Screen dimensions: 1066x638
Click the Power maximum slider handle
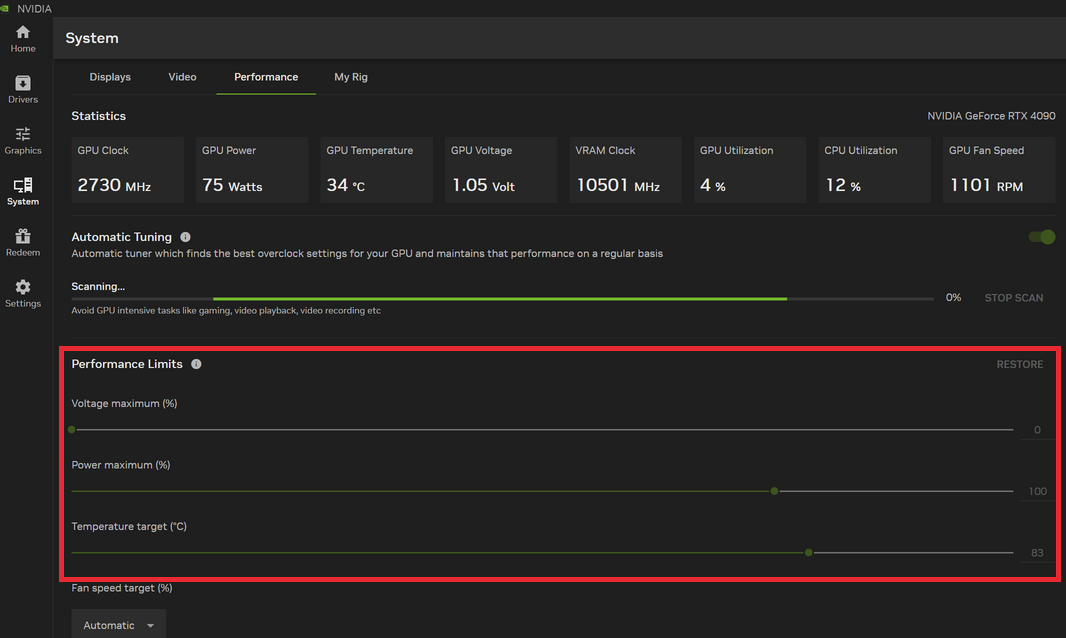(774, 491)
